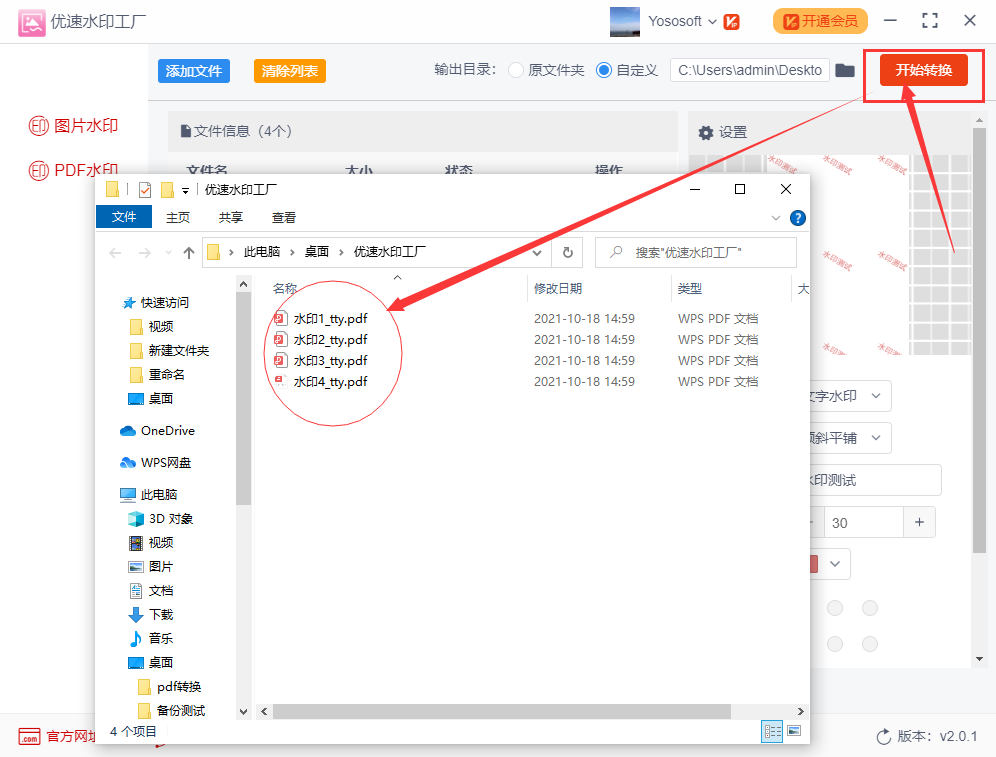Click 桌面 in the address breadcrumb
The height and width of the screenshot is (757, 996).
(316, 252)
